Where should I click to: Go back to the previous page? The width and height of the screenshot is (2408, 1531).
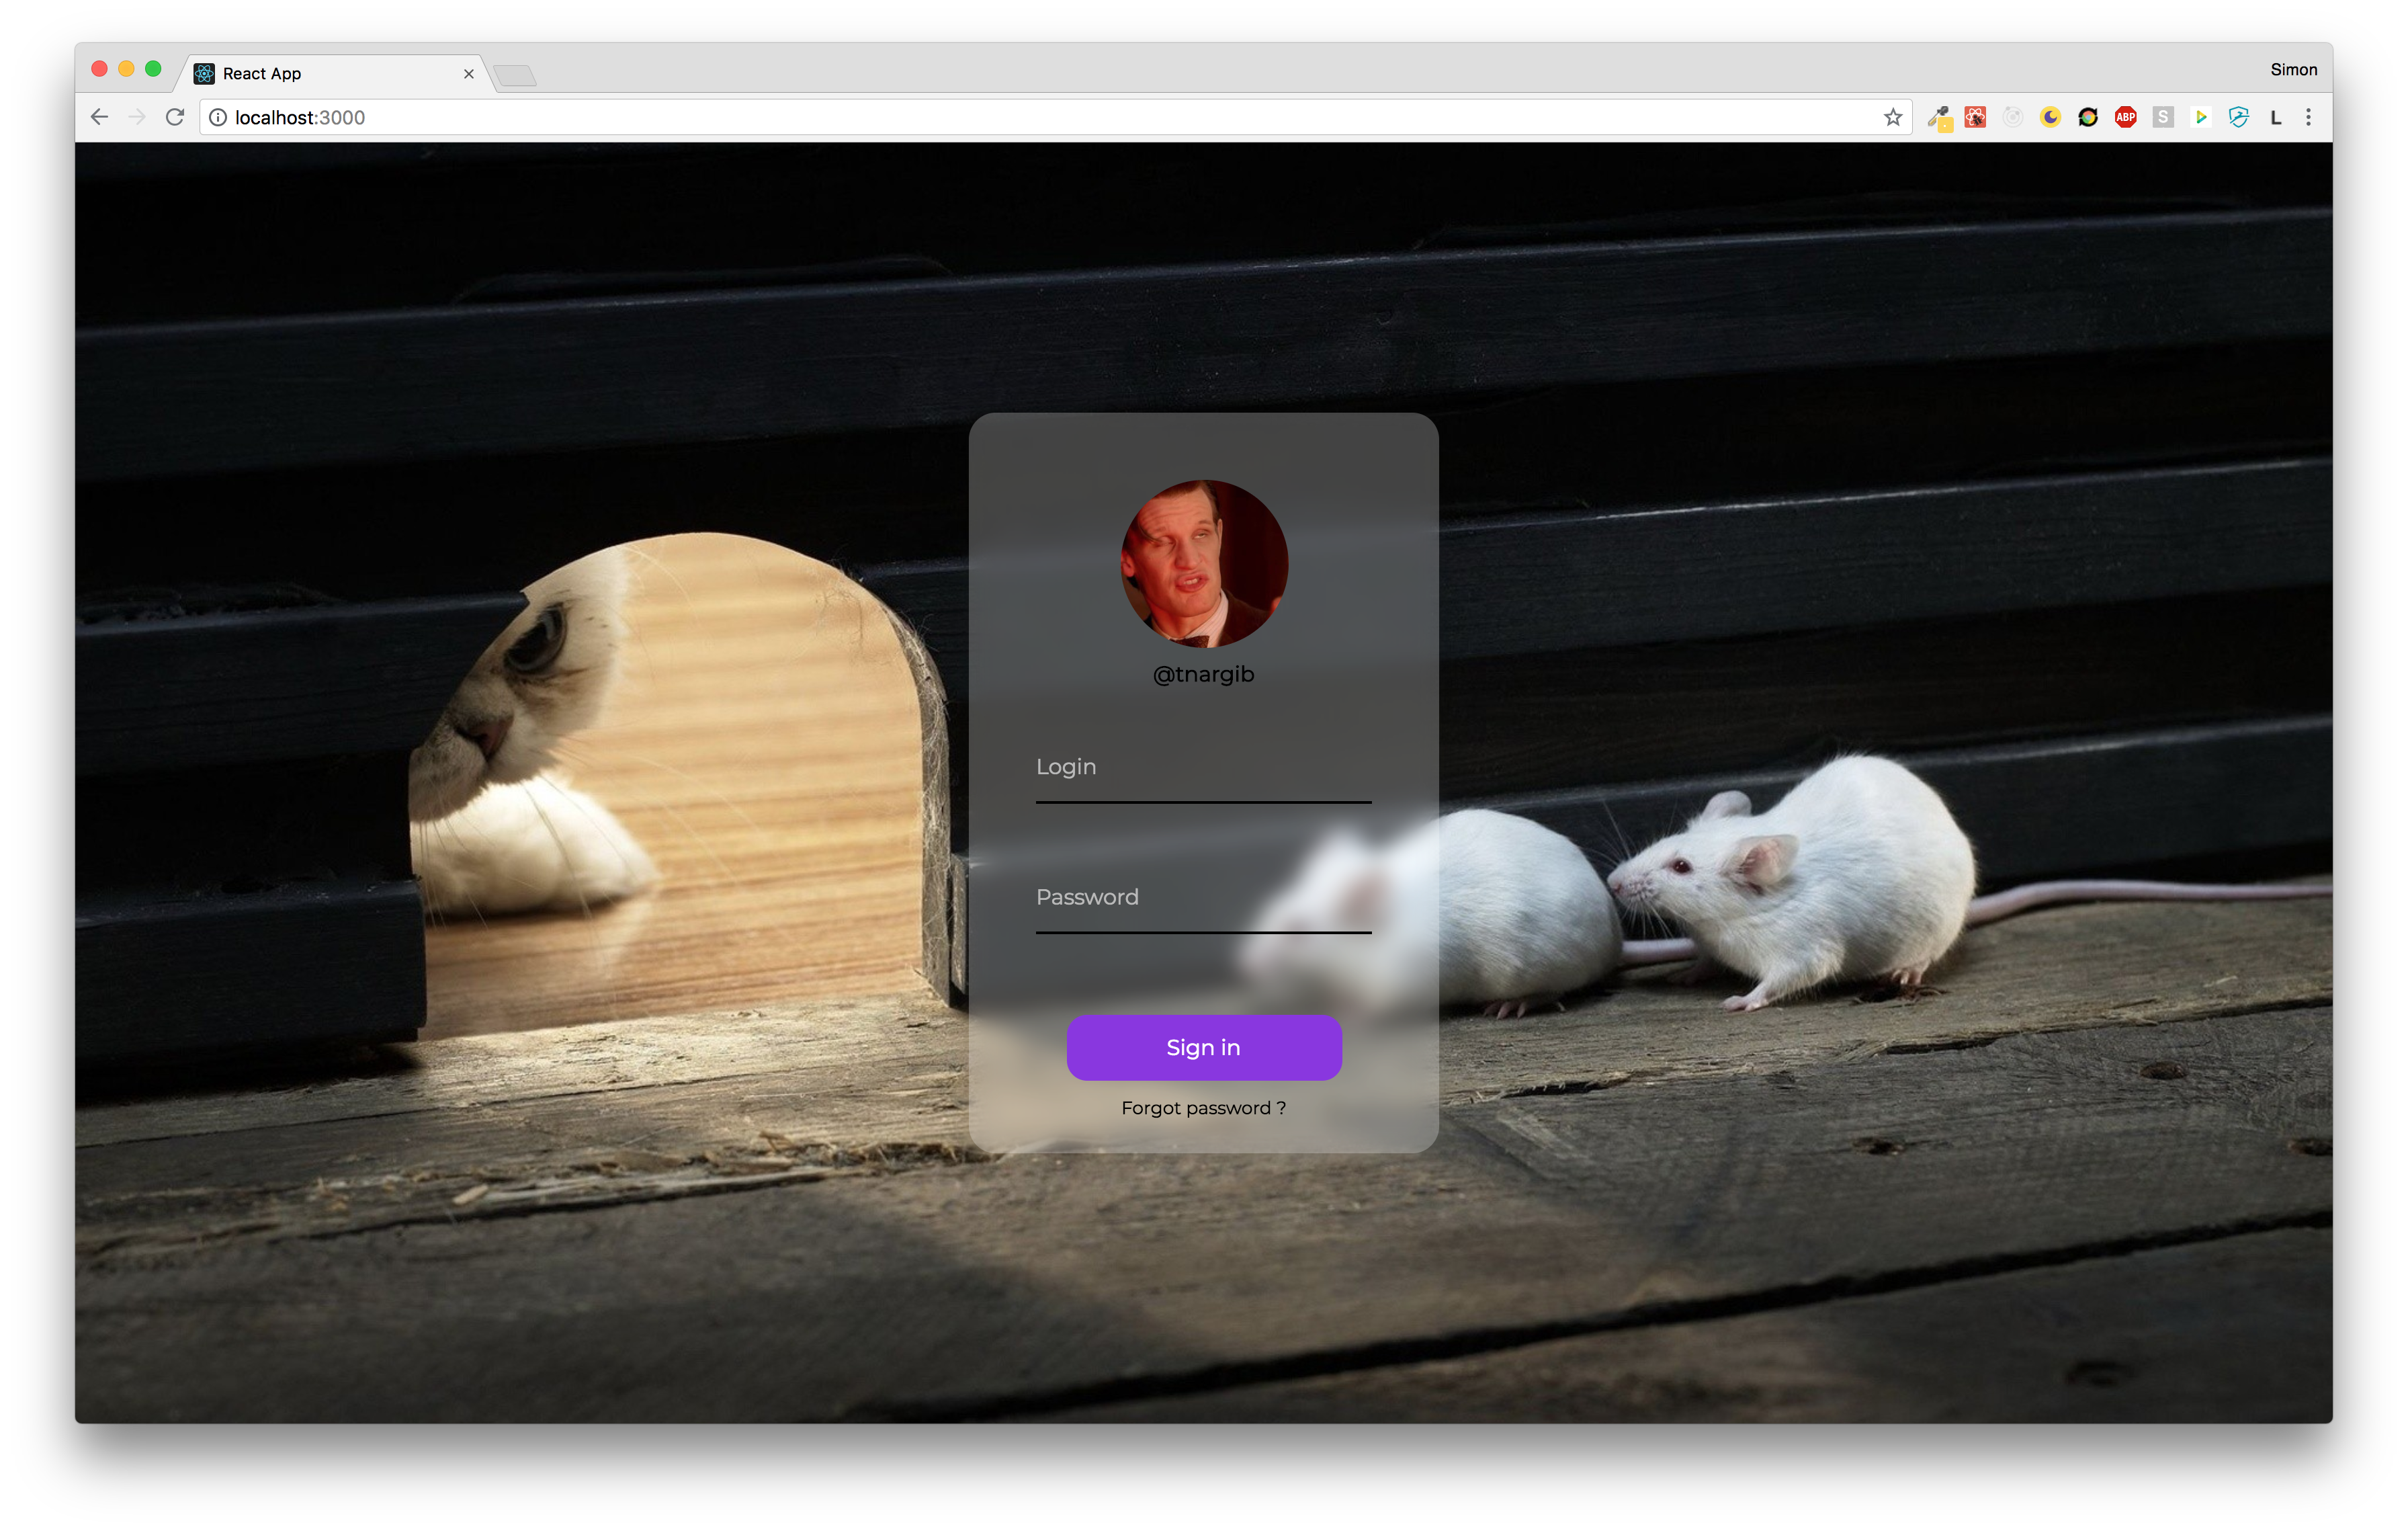point(99,118)
